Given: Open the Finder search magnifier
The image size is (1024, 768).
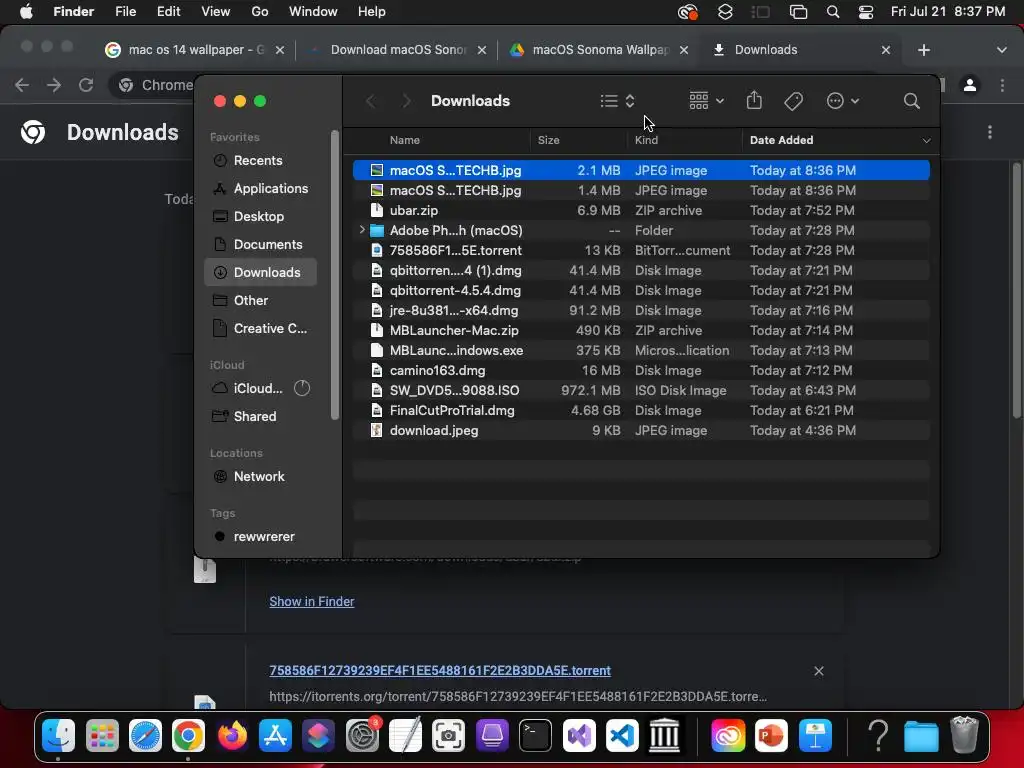Looking at the screenshot, I should tap(911, 101).
